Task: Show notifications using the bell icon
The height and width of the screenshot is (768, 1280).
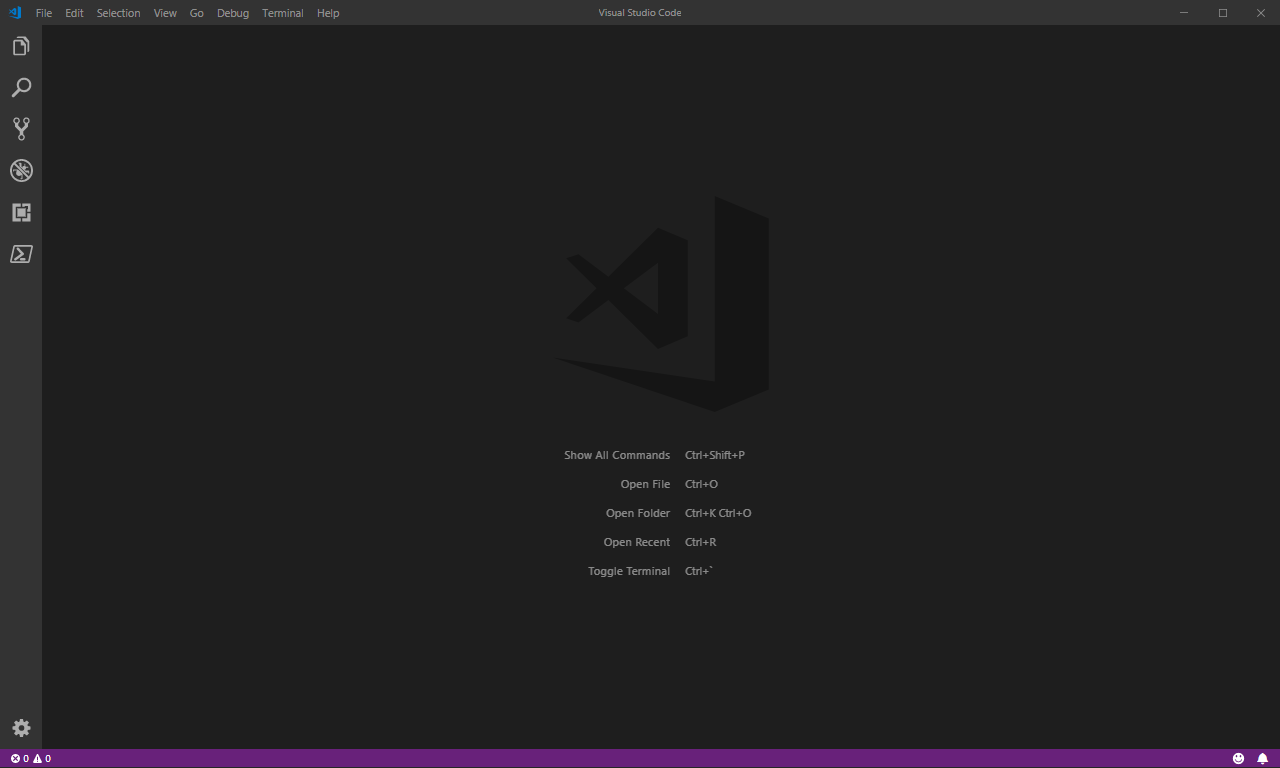Action: 1262,759
